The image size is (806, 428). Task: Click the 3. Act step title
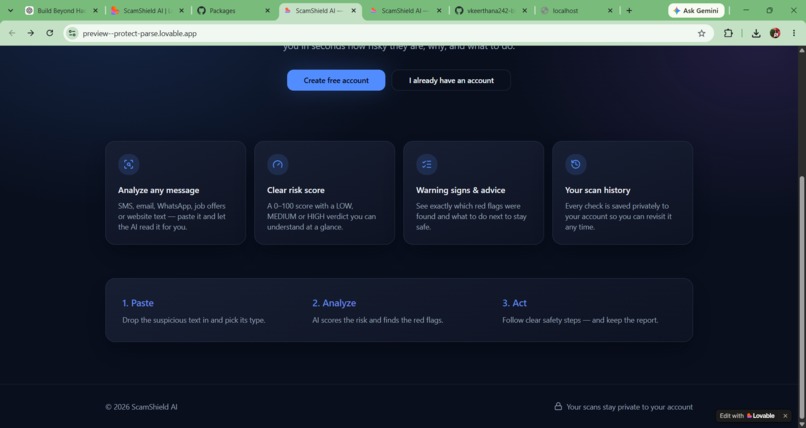514,303
